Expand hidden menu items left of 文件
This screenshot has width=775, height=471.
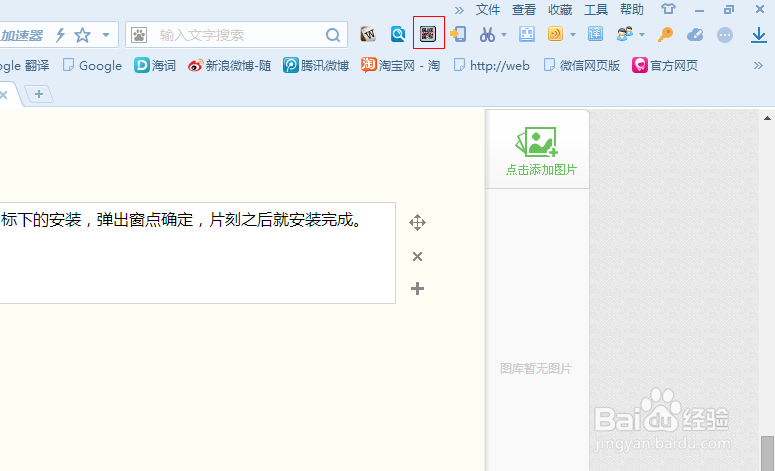pyautogui.click(x=459, y=10)
